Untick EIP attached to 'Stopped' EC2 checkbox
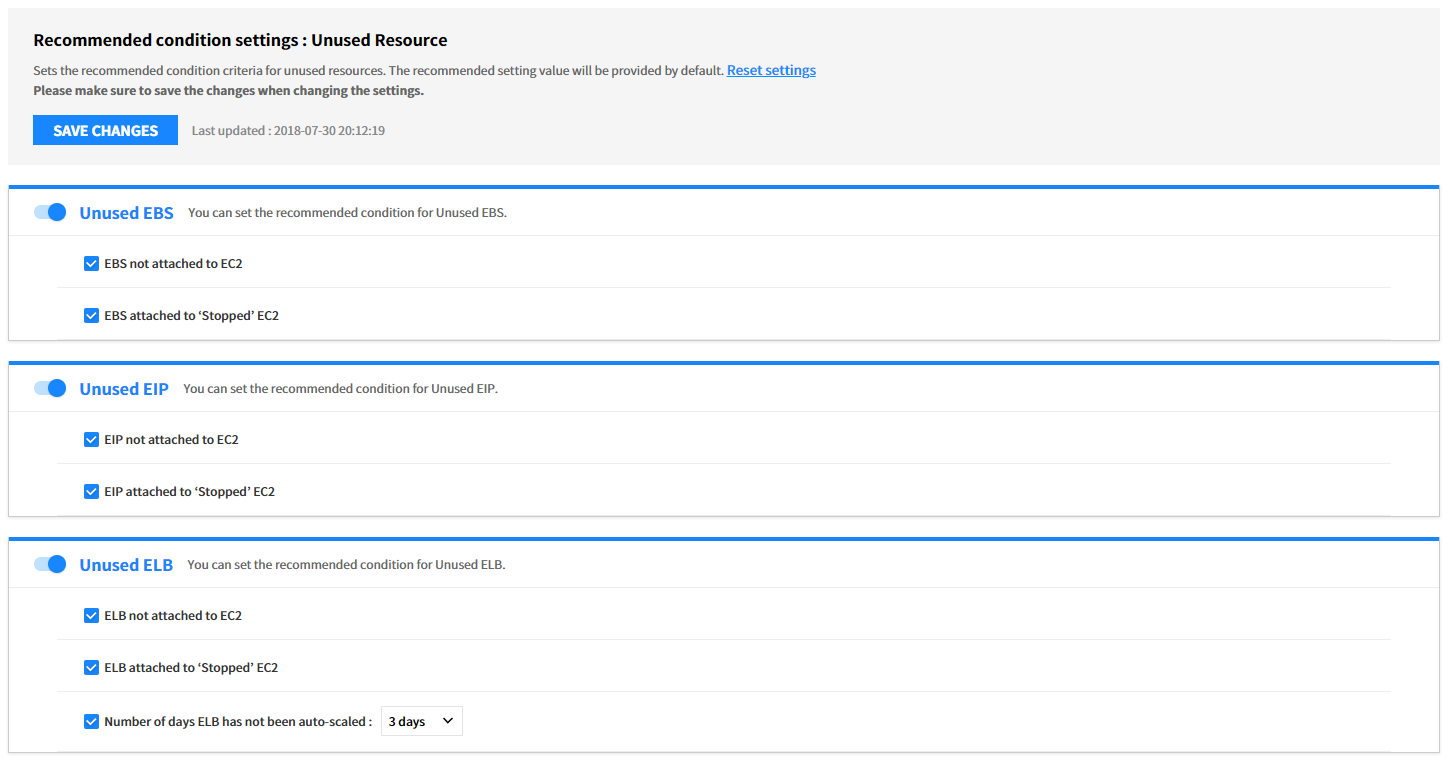This screenshot has width=1449, height=761. [91, 492]
